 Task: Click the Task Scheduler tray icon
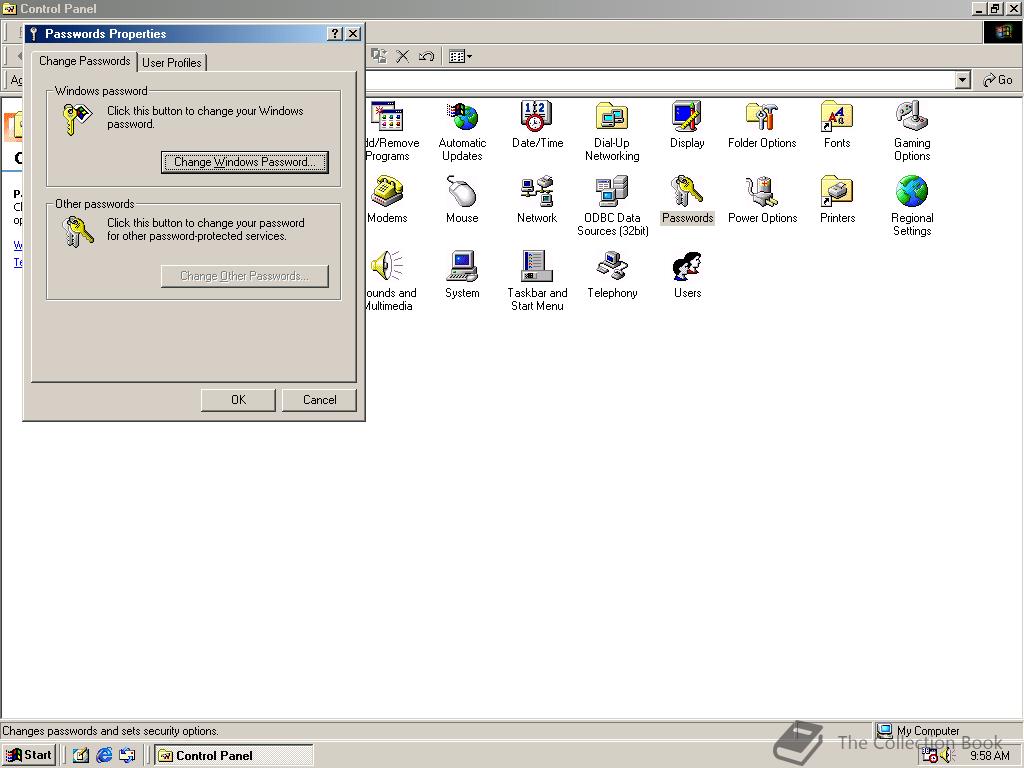pyautogui.click(x=929, y=755)
